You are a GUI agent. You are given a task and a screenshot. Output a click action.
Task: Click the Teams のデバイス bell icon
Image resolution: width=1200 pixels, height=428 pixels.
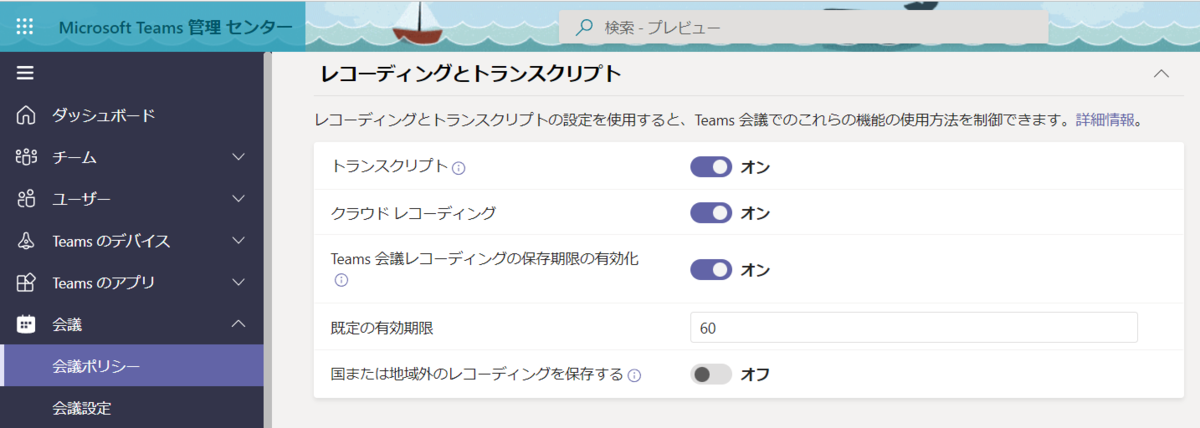point(26,241)
